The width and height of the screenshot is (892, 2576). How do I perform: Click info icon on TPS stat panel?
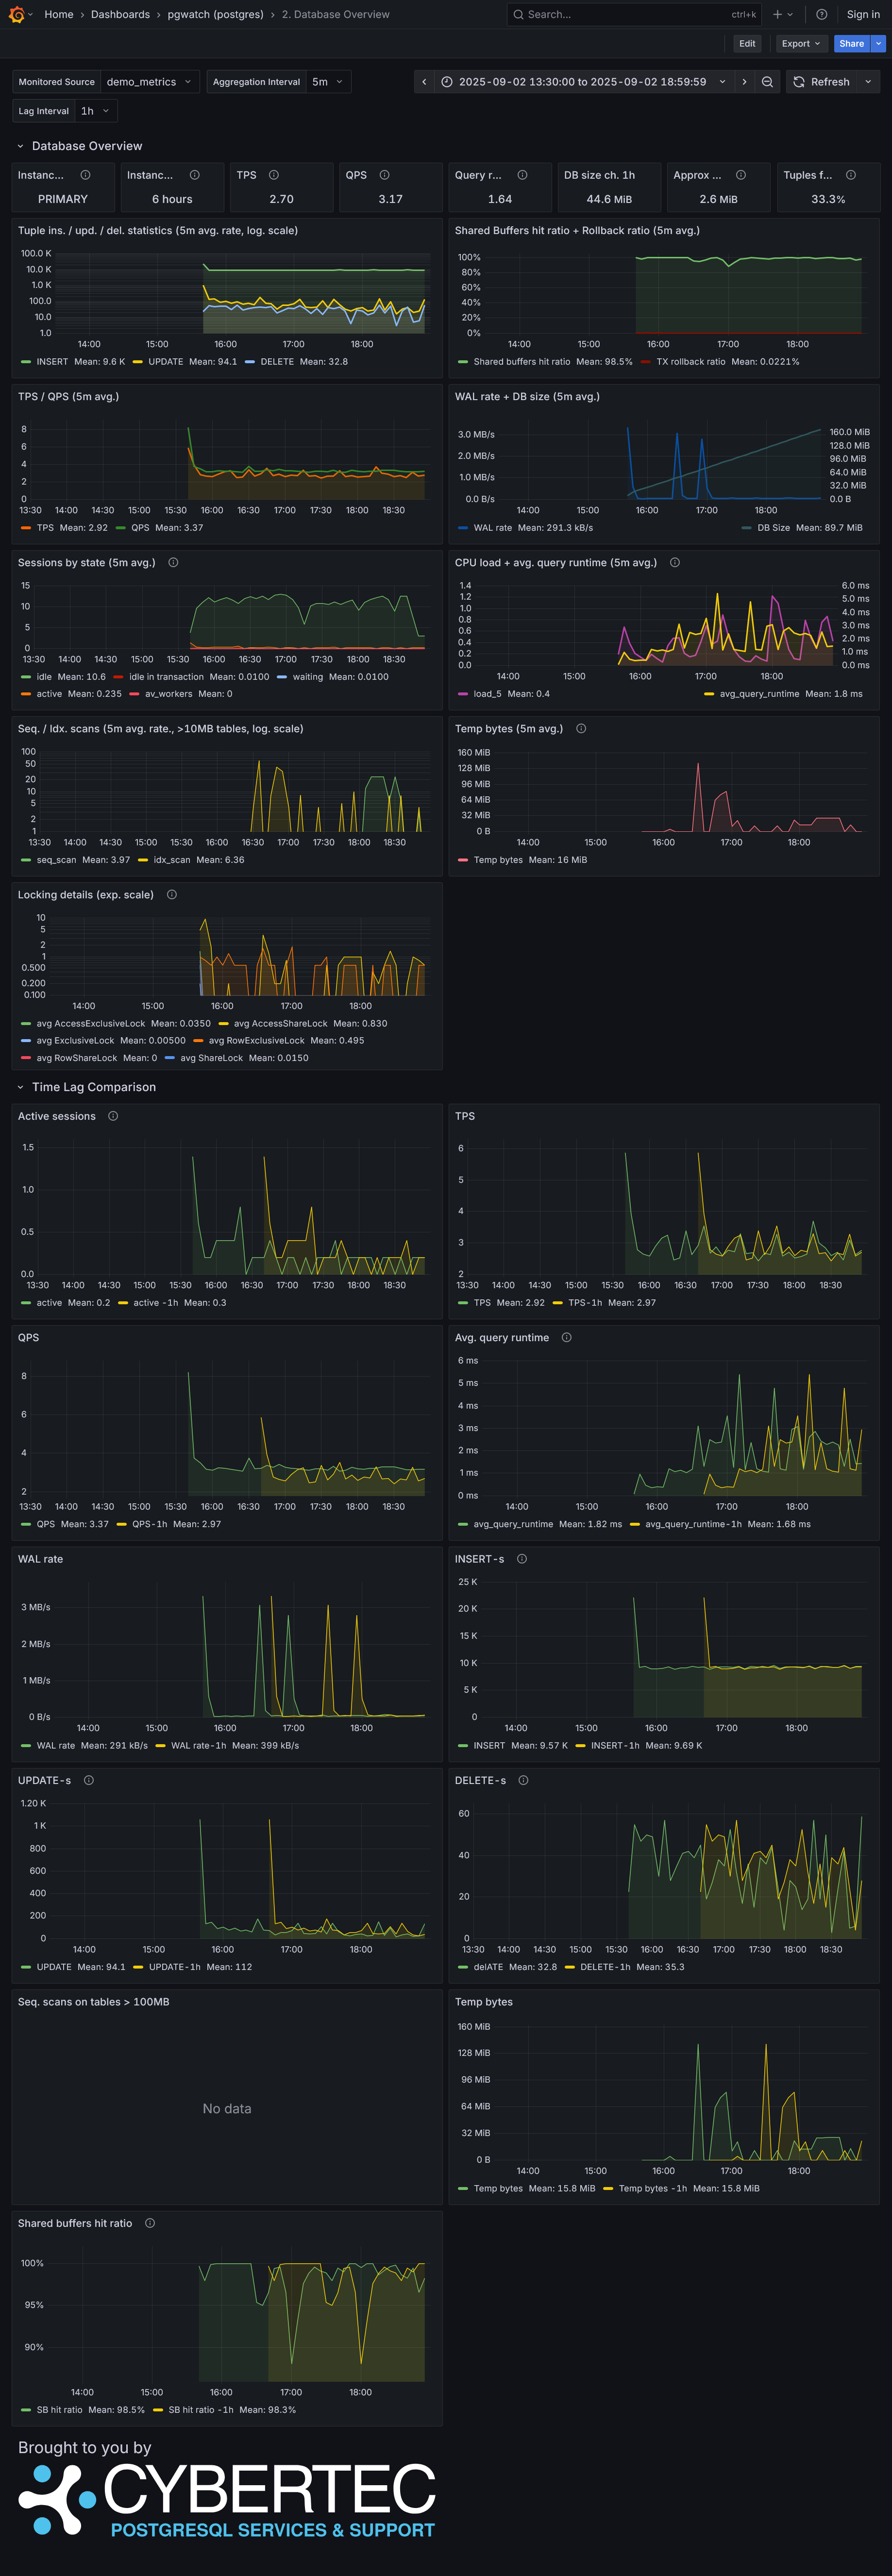click(x=274, y=175)
